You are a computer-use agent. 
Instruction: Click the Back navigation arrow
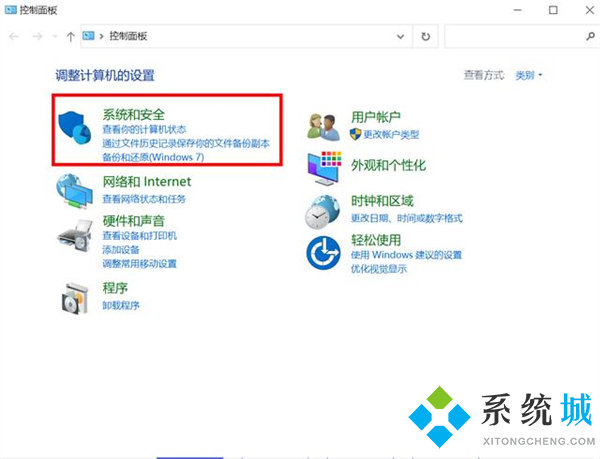point(14,36)
